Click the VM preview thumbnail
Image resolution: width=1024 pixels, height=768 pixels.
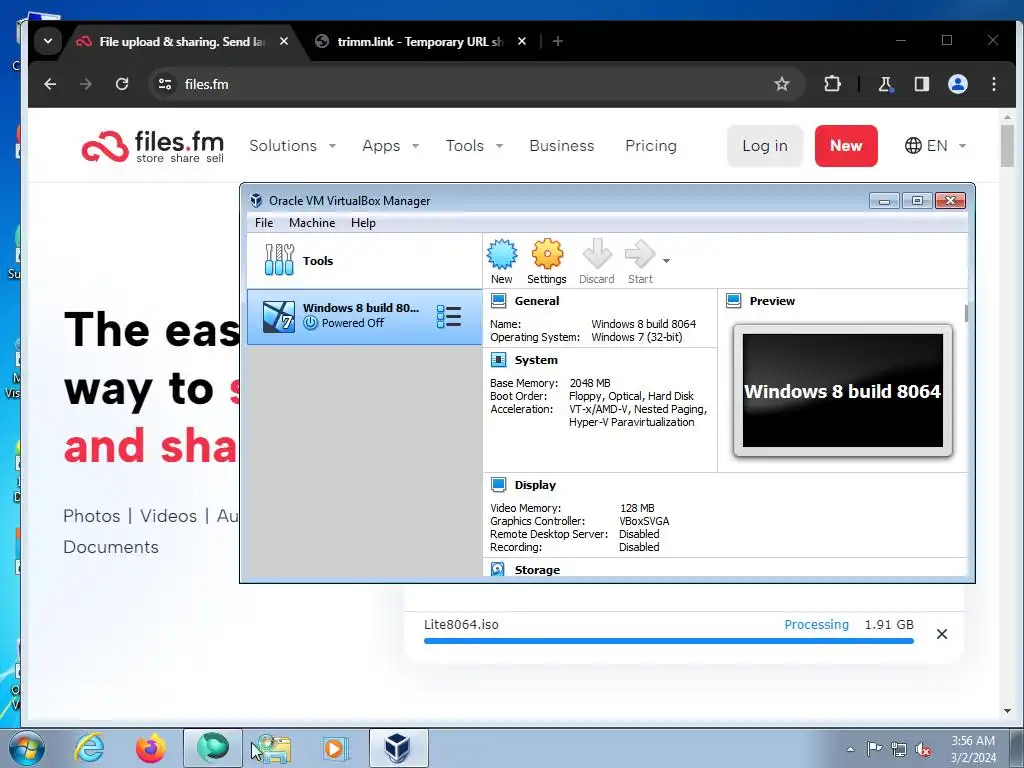tap(842, 391)
